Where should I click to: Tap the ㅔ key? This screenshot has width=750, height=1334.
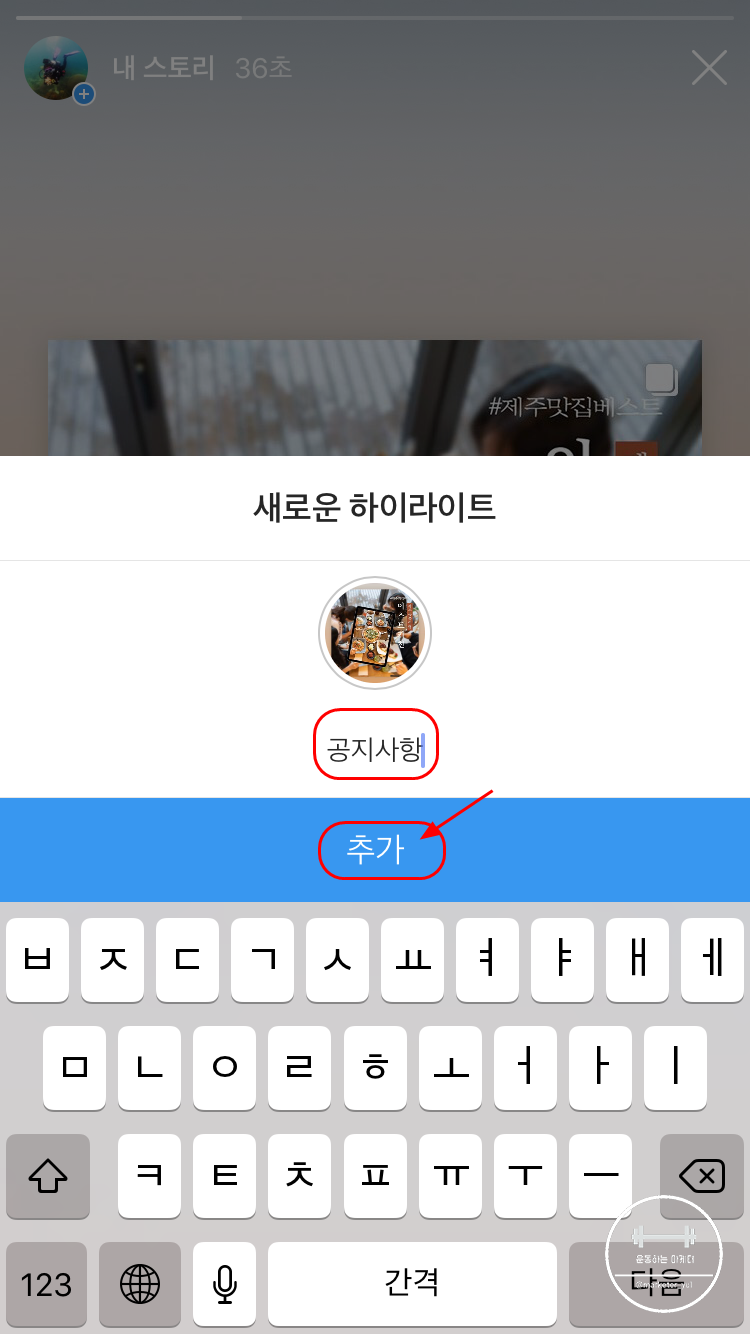pos(712,960)
